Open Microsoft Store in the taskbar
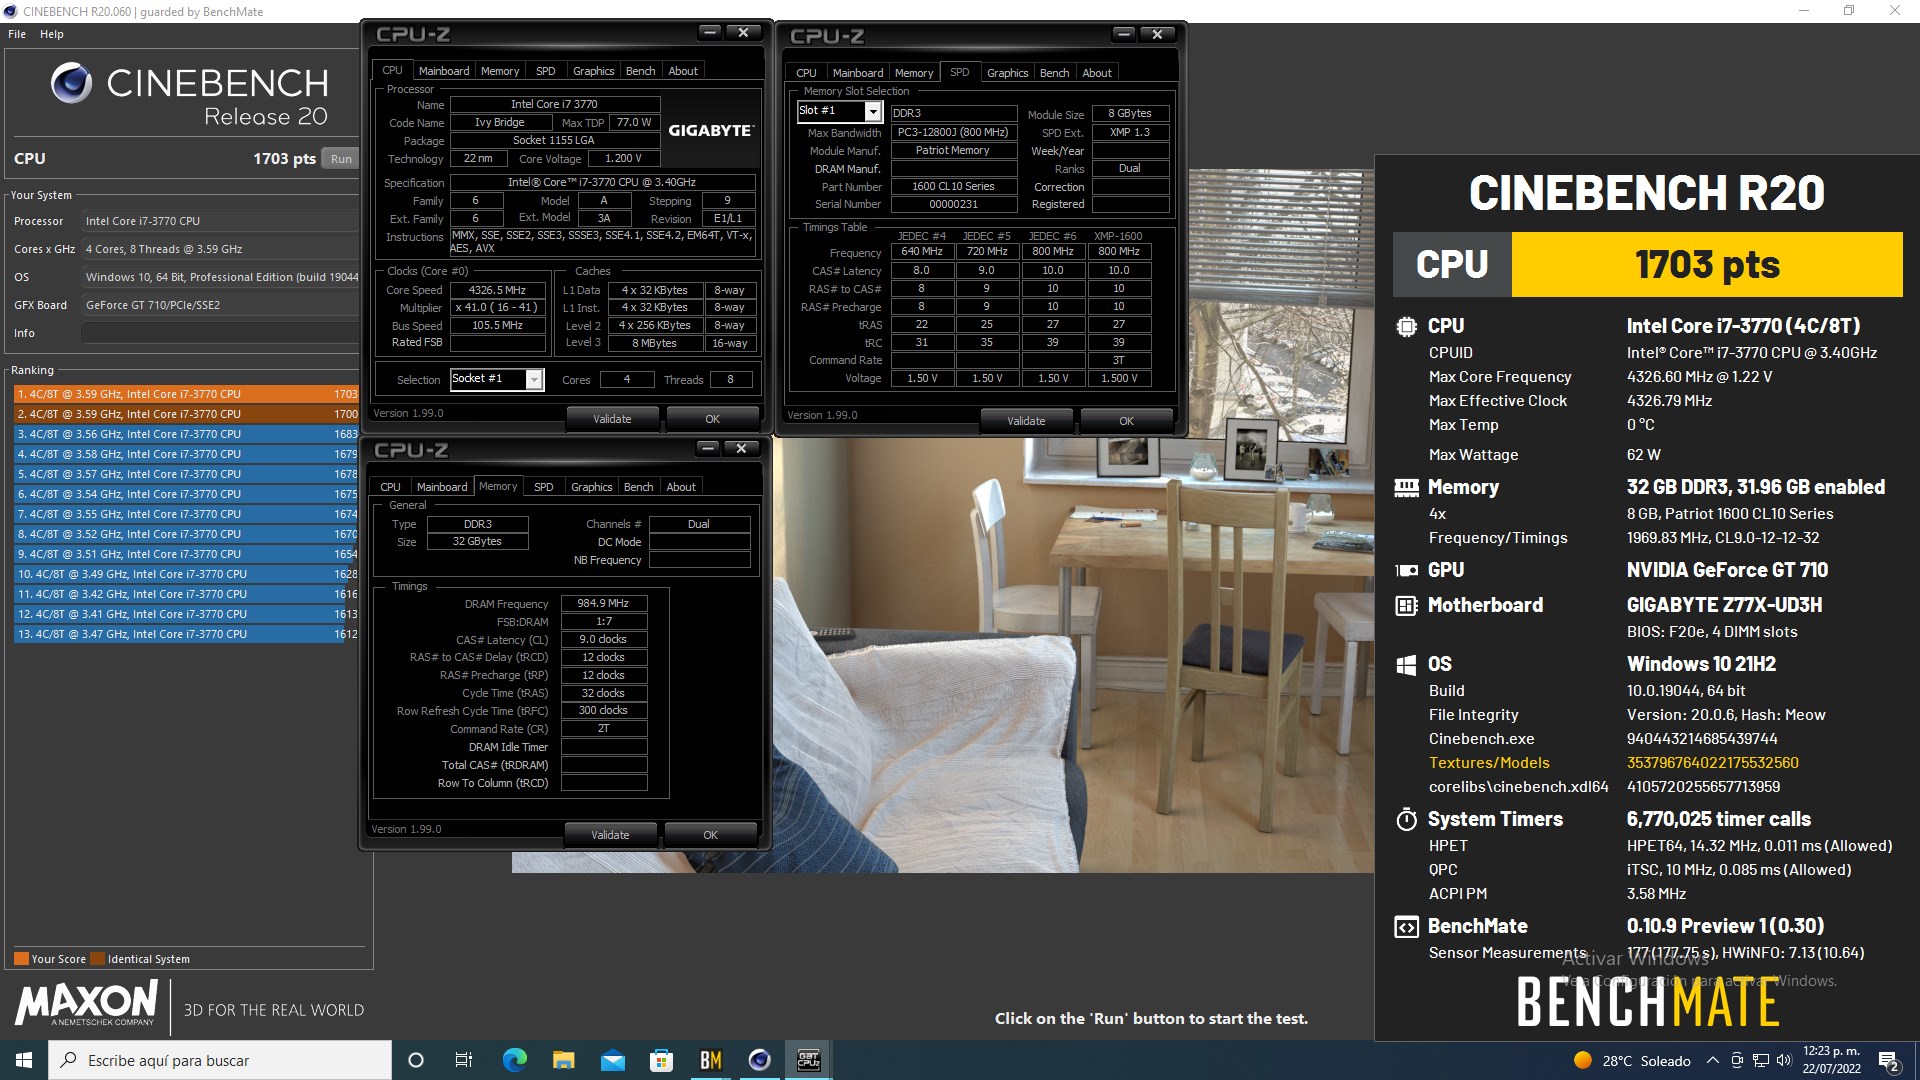 click(661, 1060)
